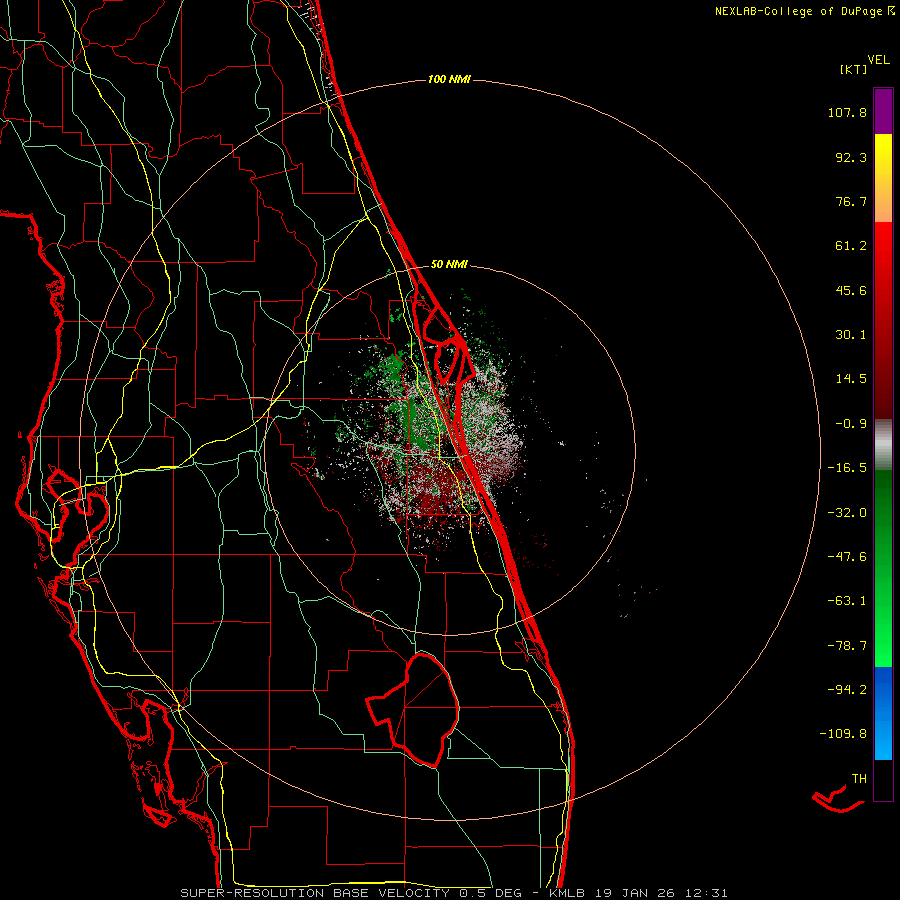Click the 14.5 legend value

[851, 379]
